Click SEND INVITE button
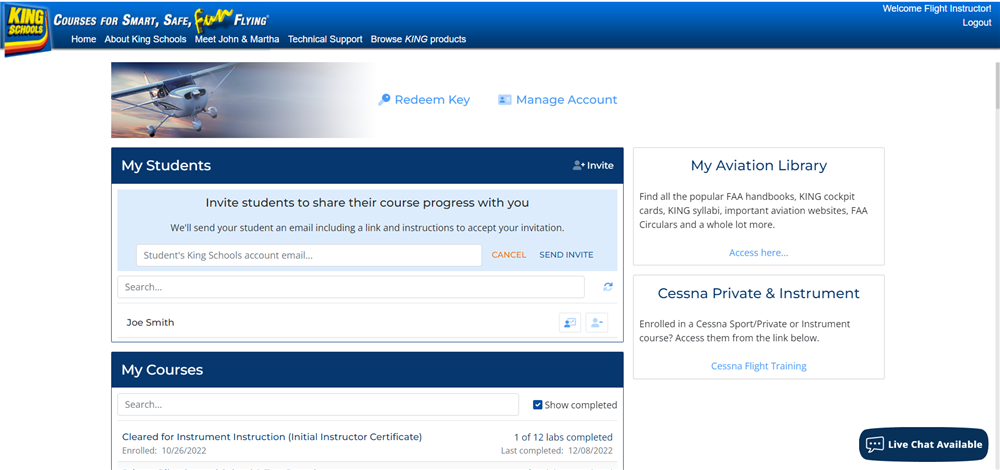Image resolution: width=1000 pixels, height=470 pixels. pyautogui.click(x=566, y=255)
